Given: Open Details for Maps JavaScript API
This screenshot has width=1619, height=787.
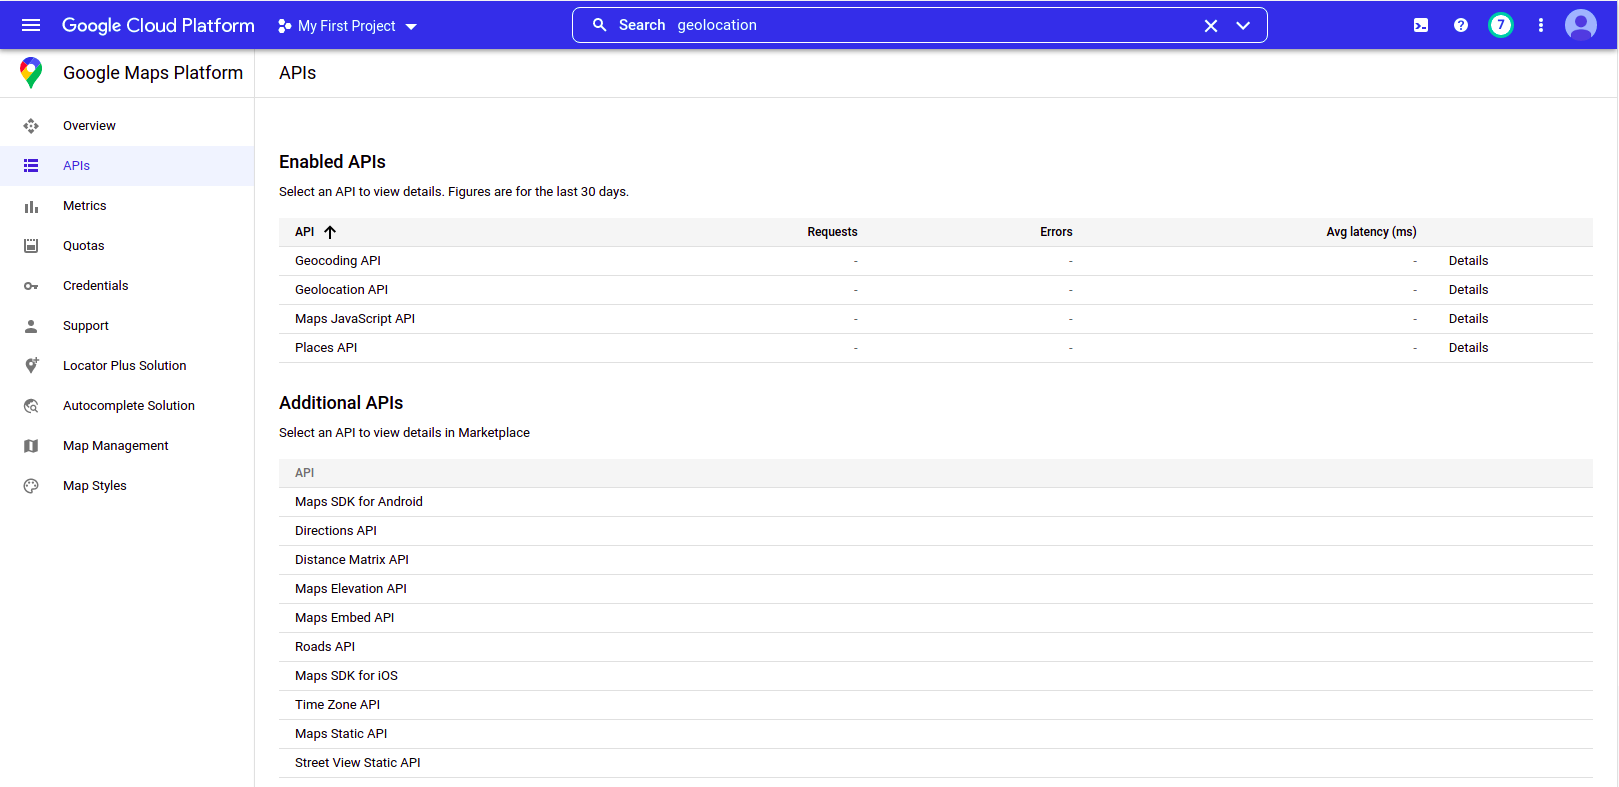Looking at the screenshot, I should point(1468,319).
